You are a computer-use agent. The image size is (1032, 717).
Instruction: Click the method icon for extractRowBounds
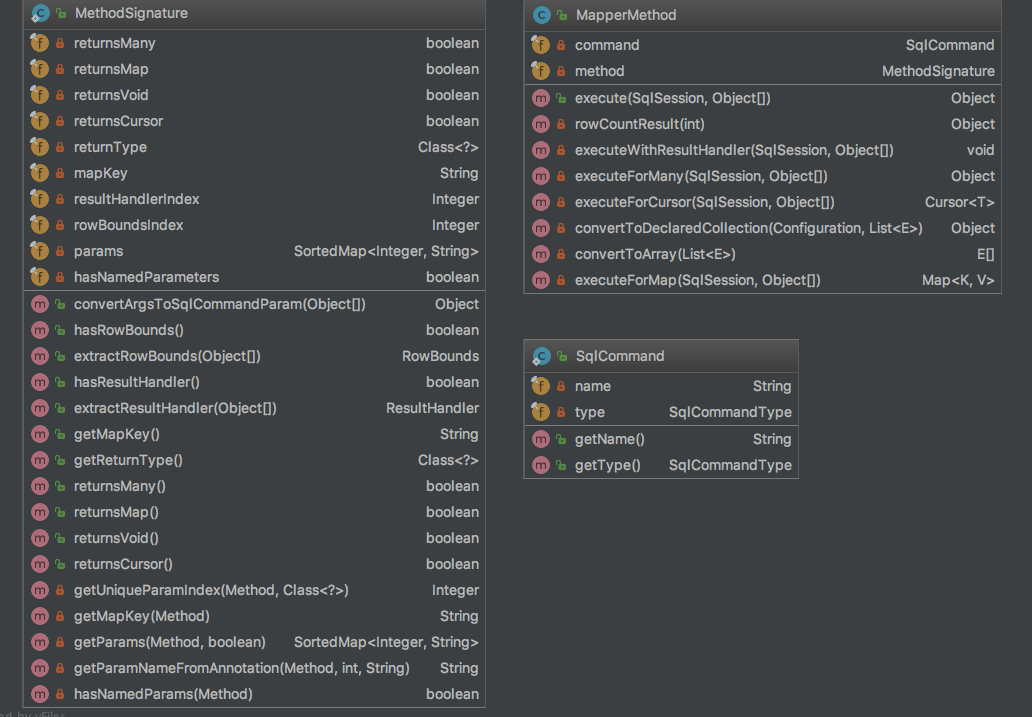pos(40,356)
